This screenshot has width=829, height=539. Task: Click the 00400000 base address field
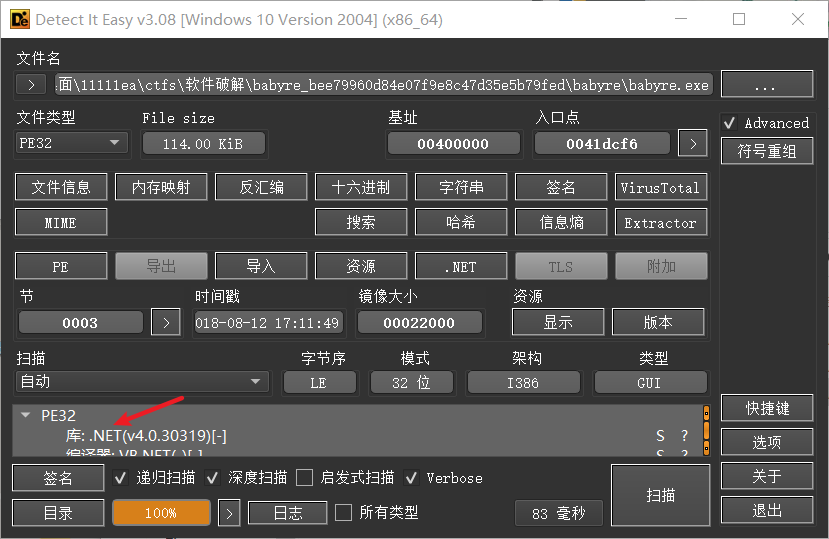pyautogui.click(x=453, y=143)
